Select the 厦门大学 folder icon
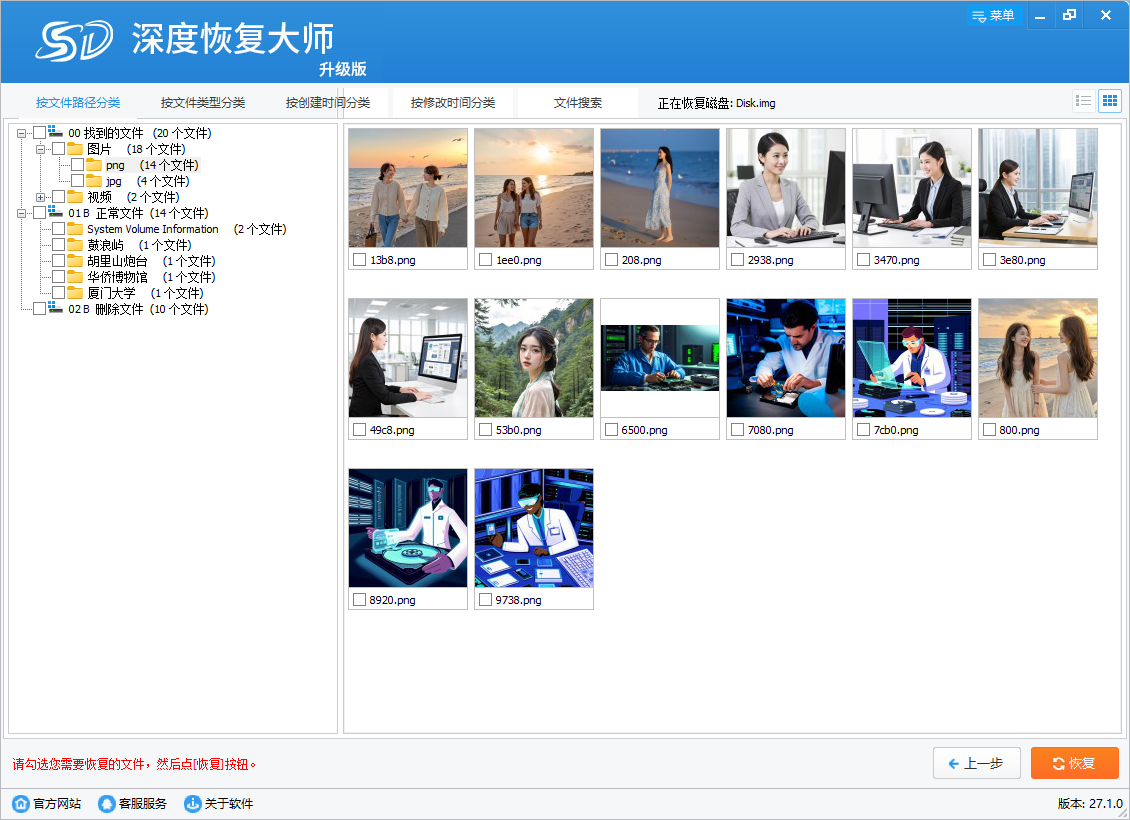 (x=75, y=293)
